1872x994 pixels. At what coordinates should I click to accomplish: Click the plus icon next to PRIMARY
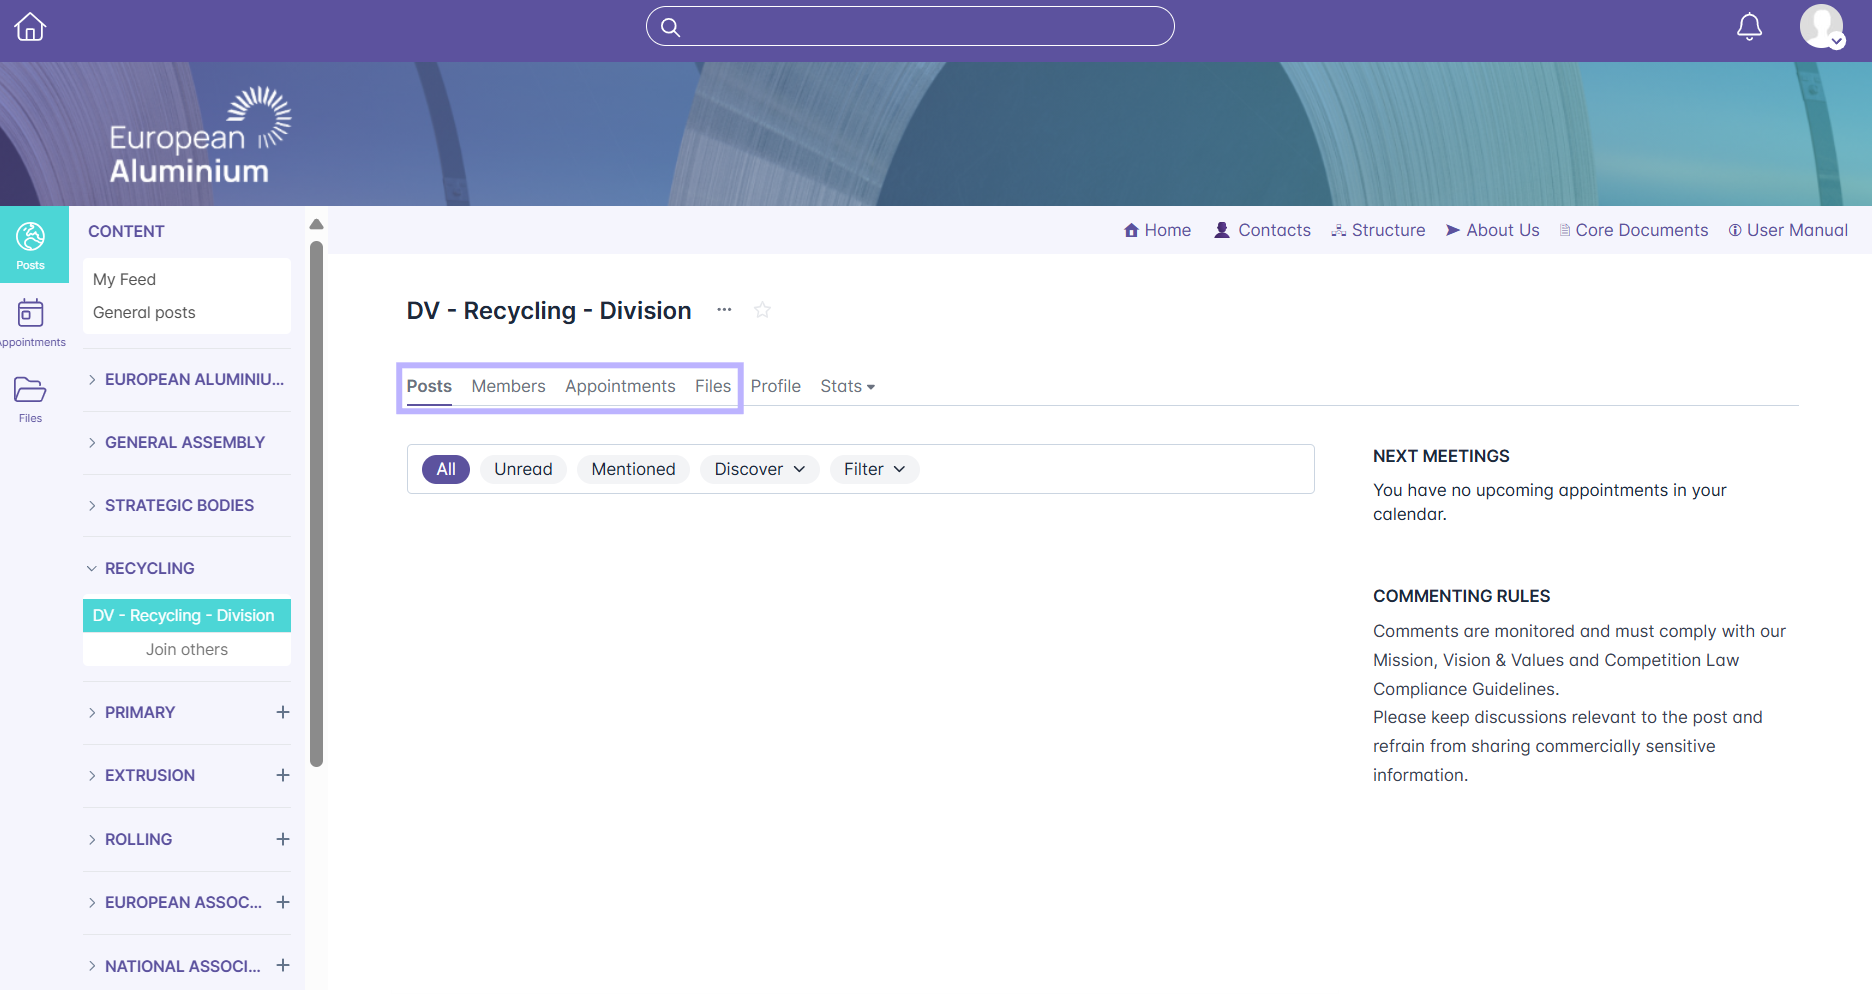tap(283, 712)
